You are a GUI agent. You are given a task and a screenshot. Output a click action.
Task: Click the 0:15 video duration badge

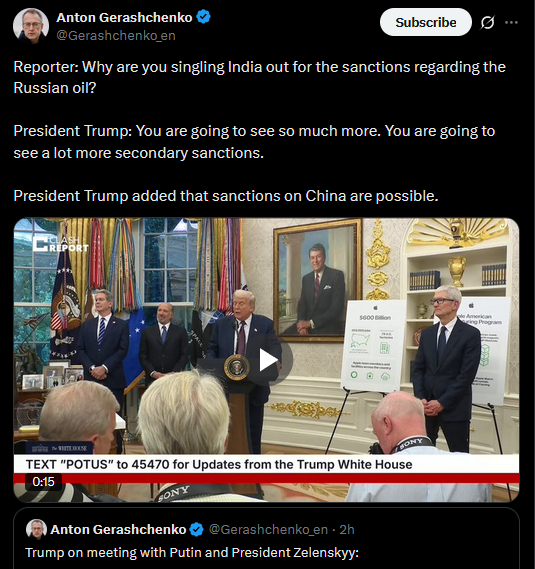(x=43, y=482)
